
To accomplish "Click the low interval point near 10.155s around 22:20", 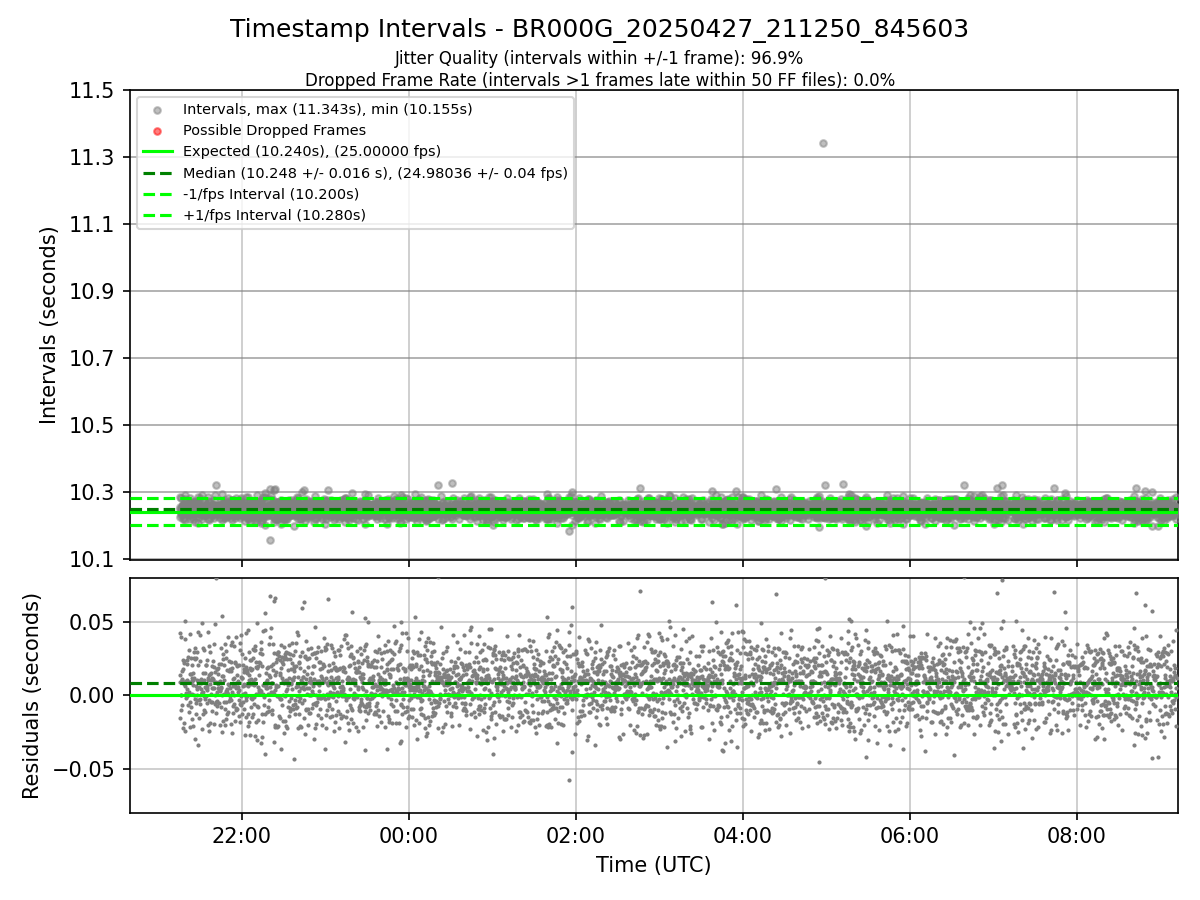I will coord(270,540).
